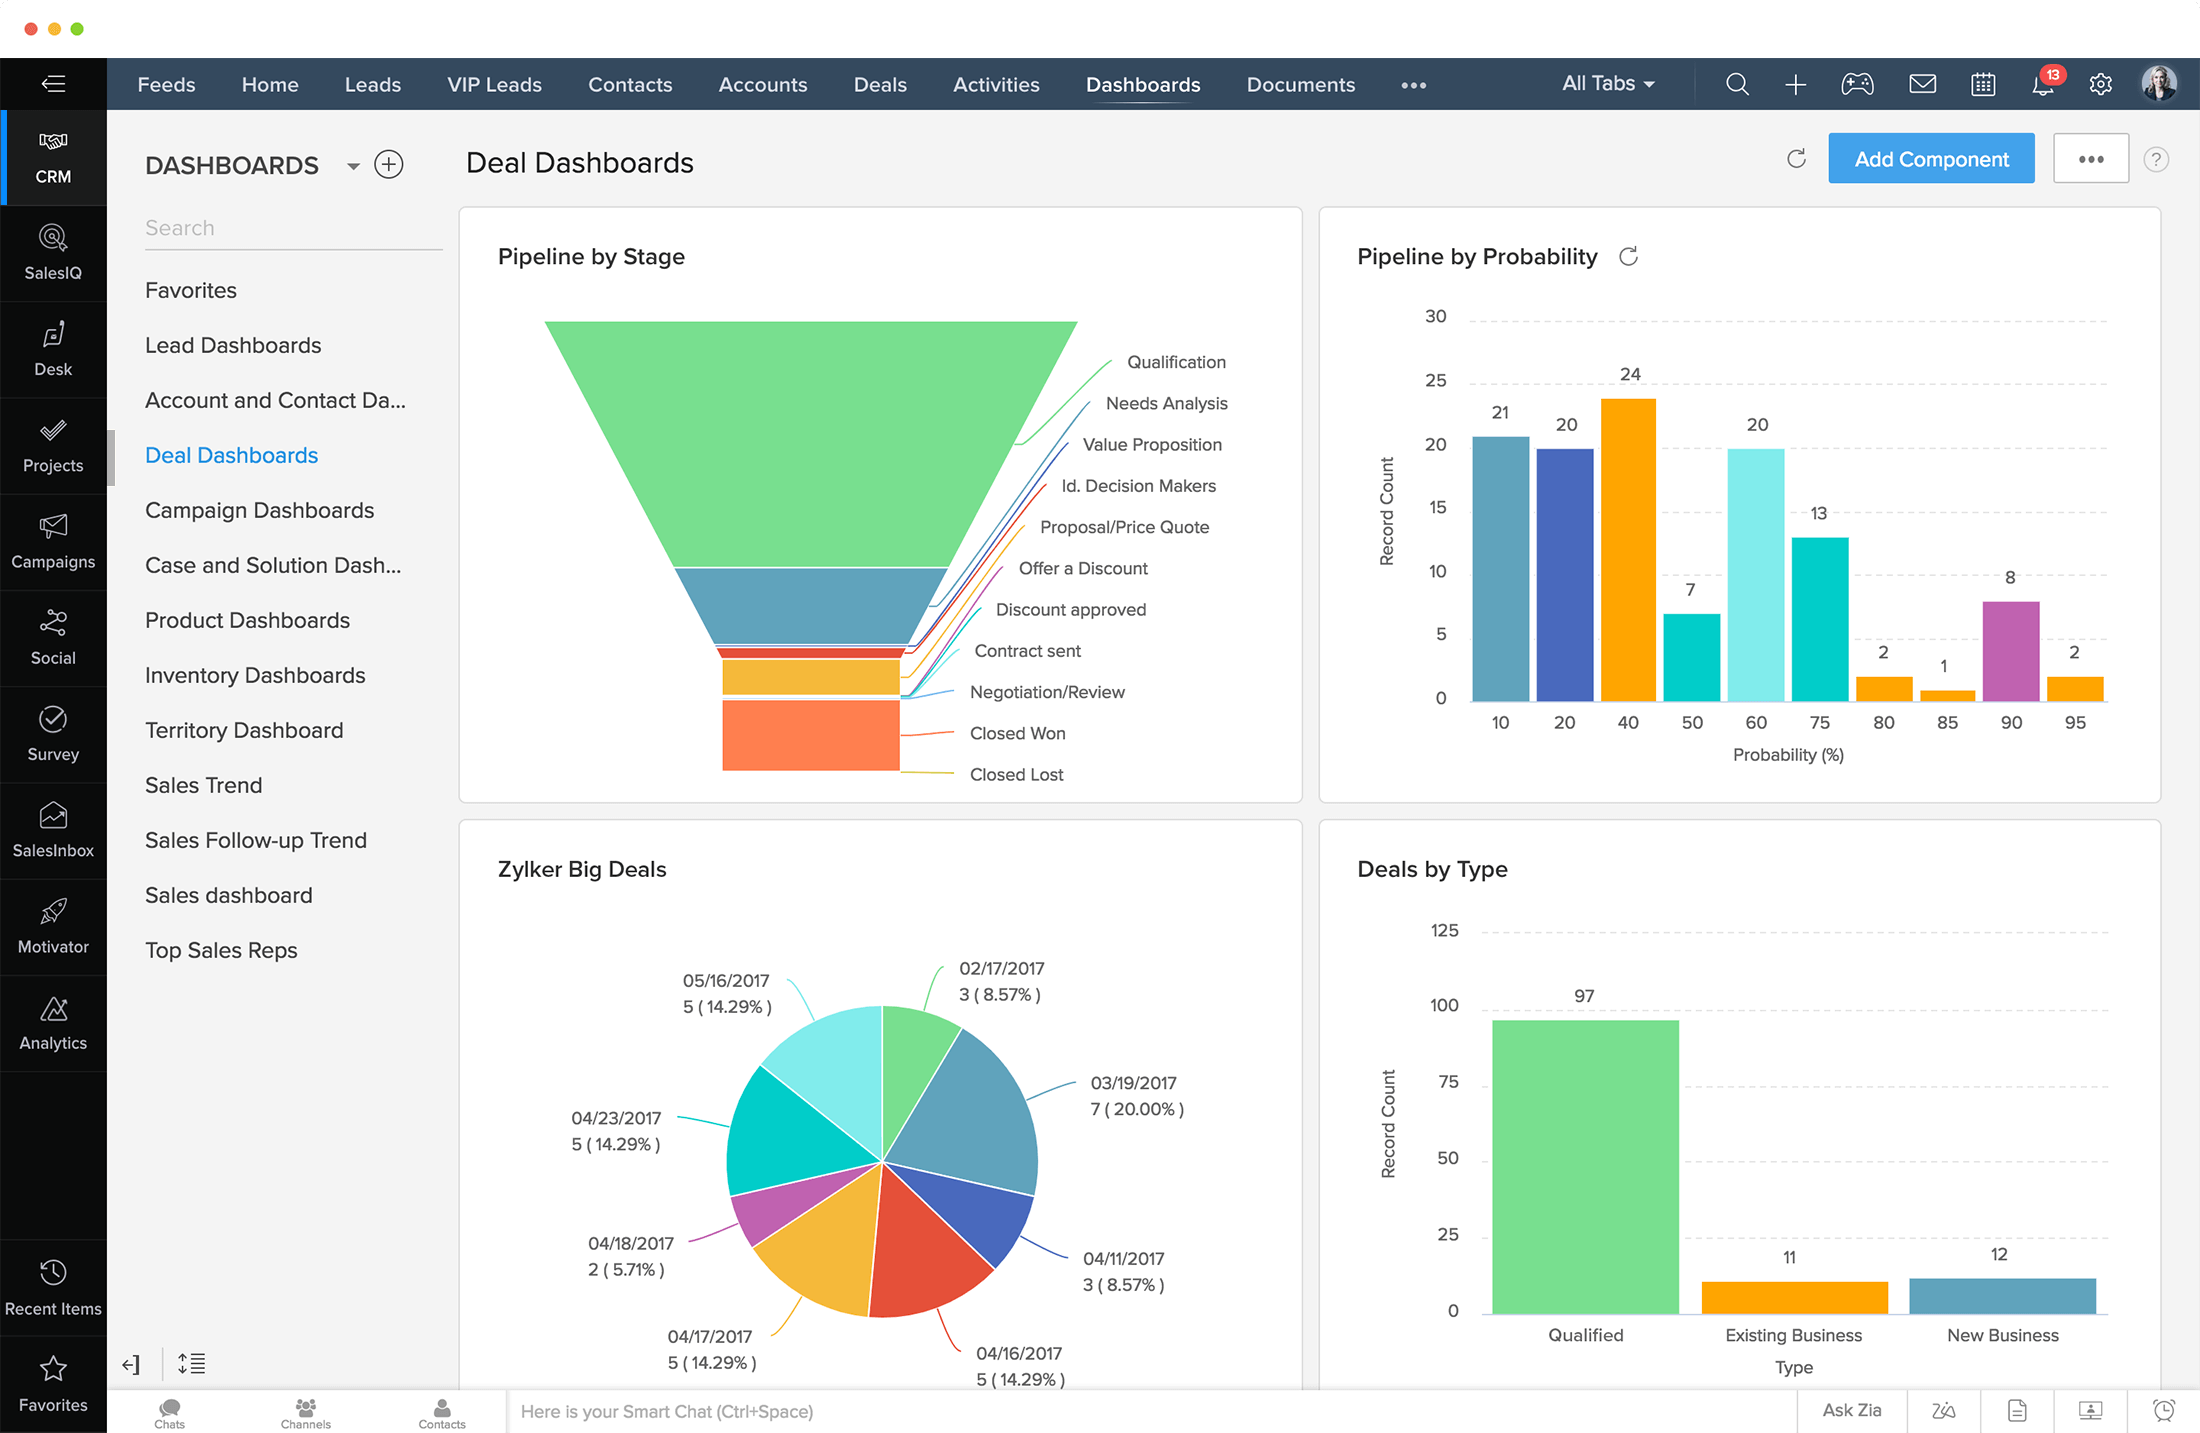
Task: Toggle the Feeds navigation tab
Action: pyautogui.click(x=167, y=83)
